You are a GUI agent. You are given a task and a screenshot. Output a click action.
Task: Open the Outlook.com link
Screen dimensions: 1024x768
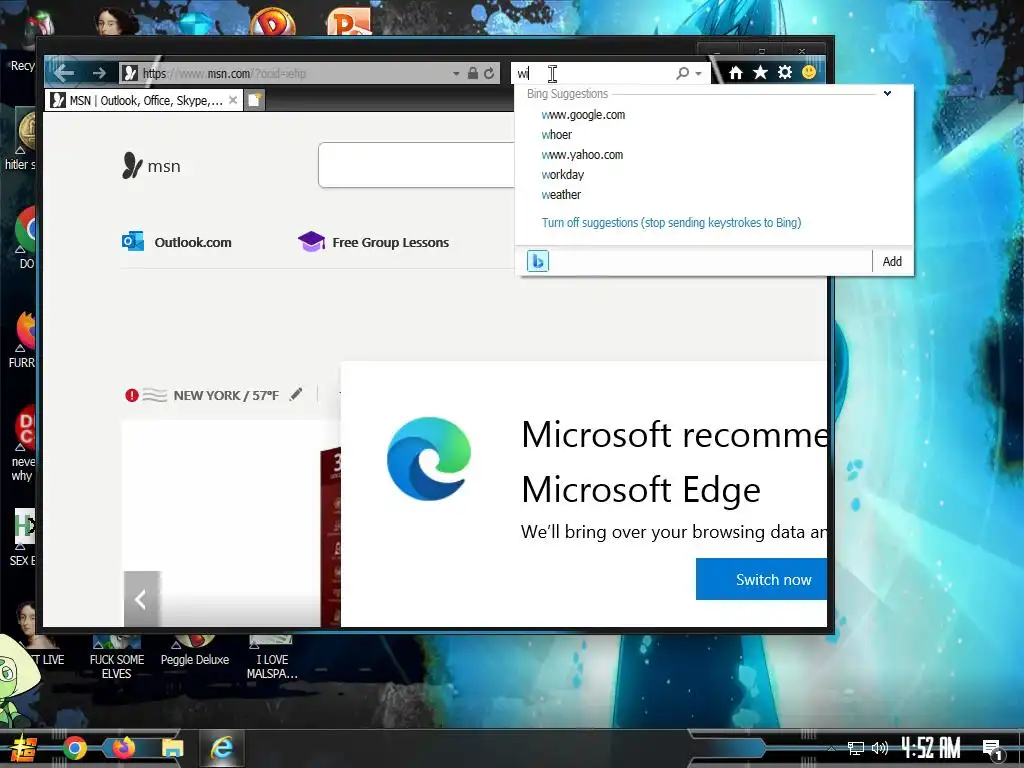click(176, 242)
